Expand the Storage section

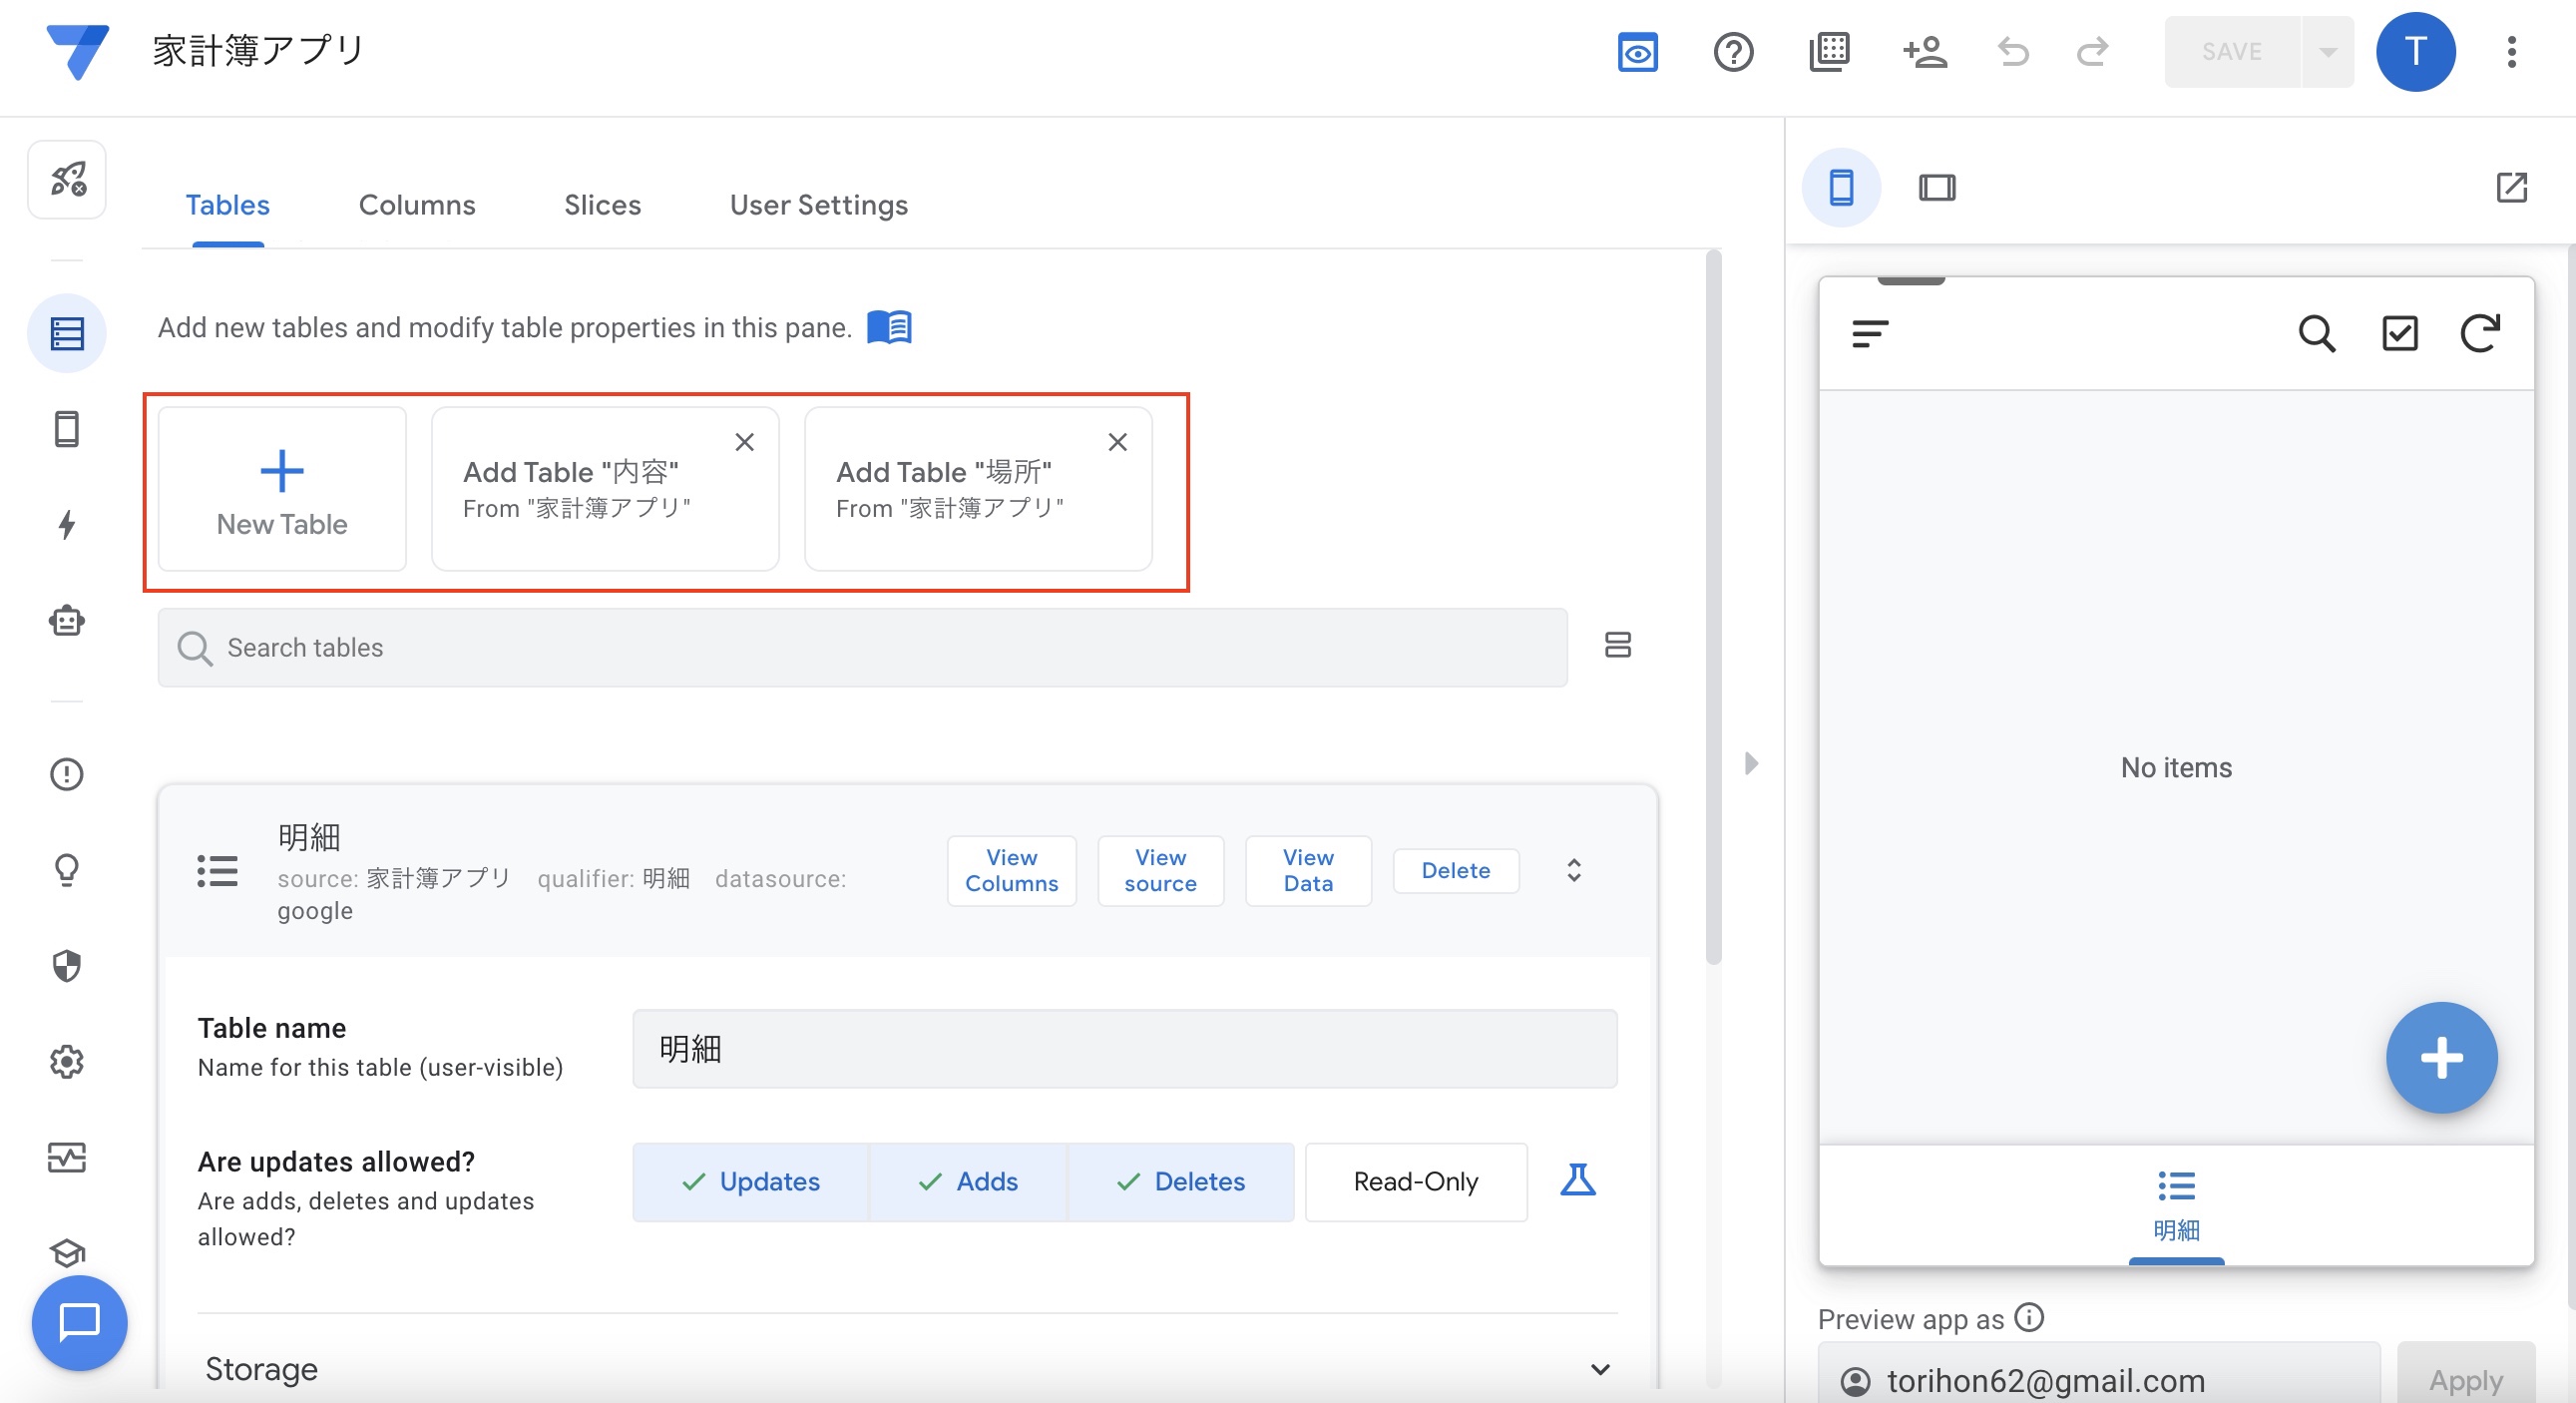1600,1369
